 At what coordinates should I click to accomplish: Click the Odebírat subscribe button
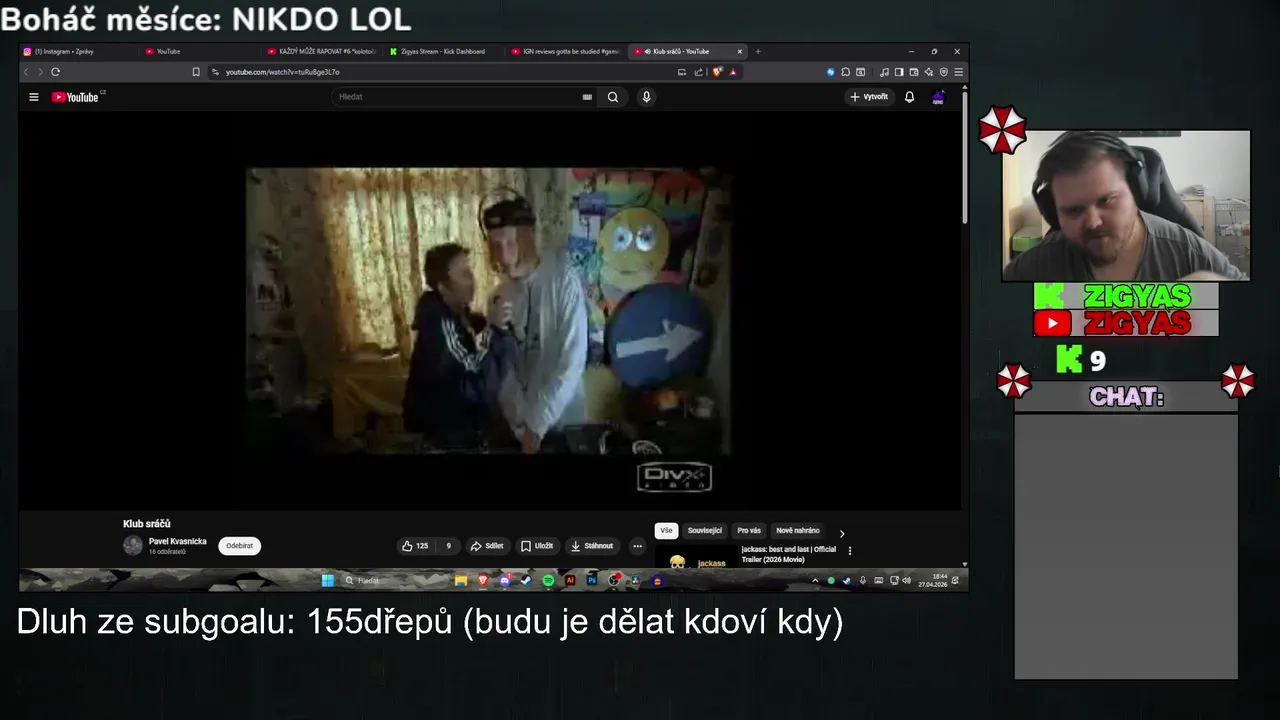coord(239,546)
